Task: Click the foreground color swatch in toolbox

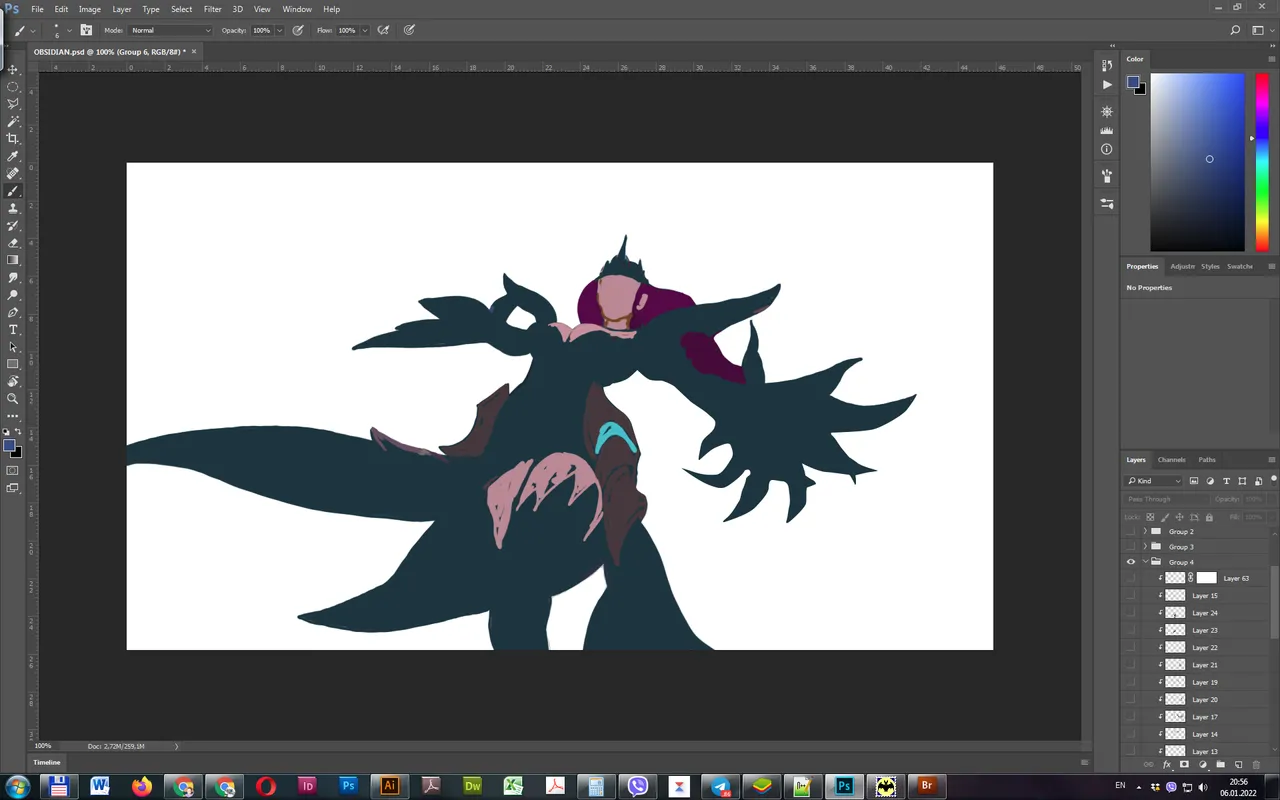Action: point(9,446)
